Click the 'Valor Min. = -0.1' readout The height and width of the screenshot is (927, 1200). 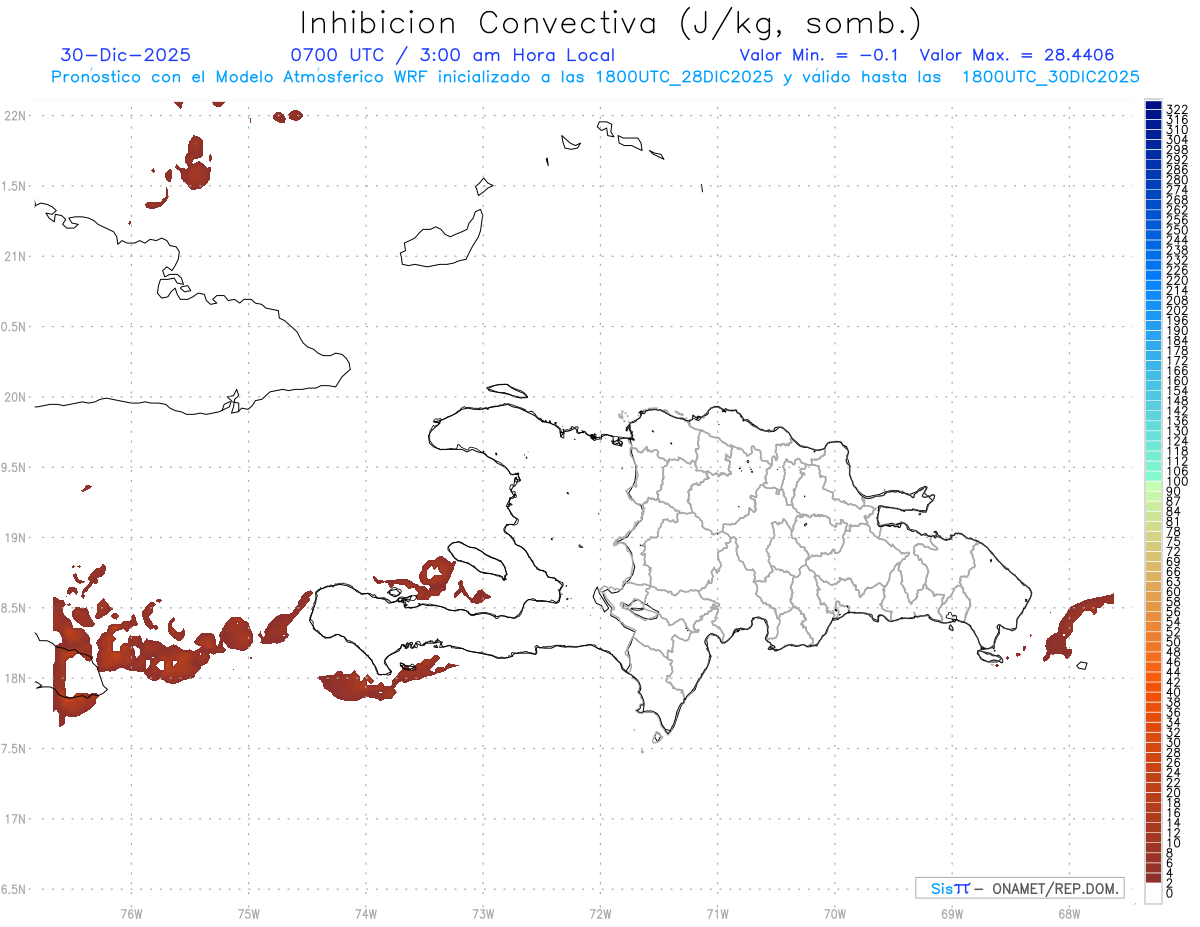click(x=819, y=56)
